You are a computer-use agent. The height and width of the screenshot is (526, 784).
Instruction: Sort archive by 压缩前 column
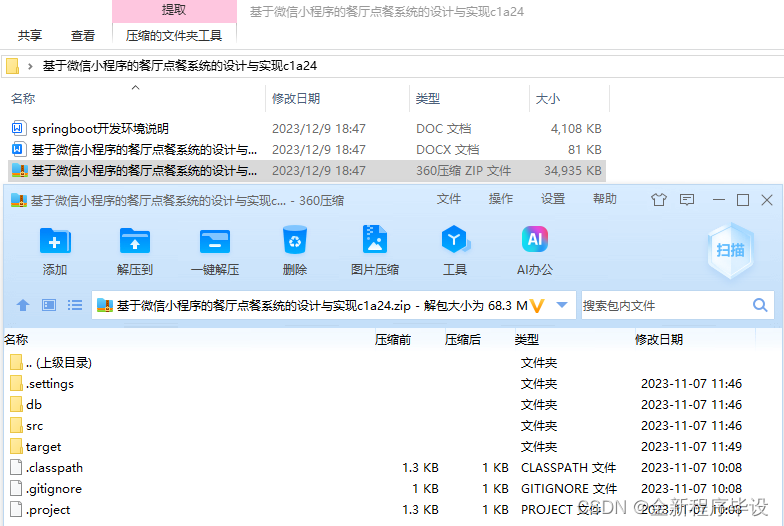point(393,340)
